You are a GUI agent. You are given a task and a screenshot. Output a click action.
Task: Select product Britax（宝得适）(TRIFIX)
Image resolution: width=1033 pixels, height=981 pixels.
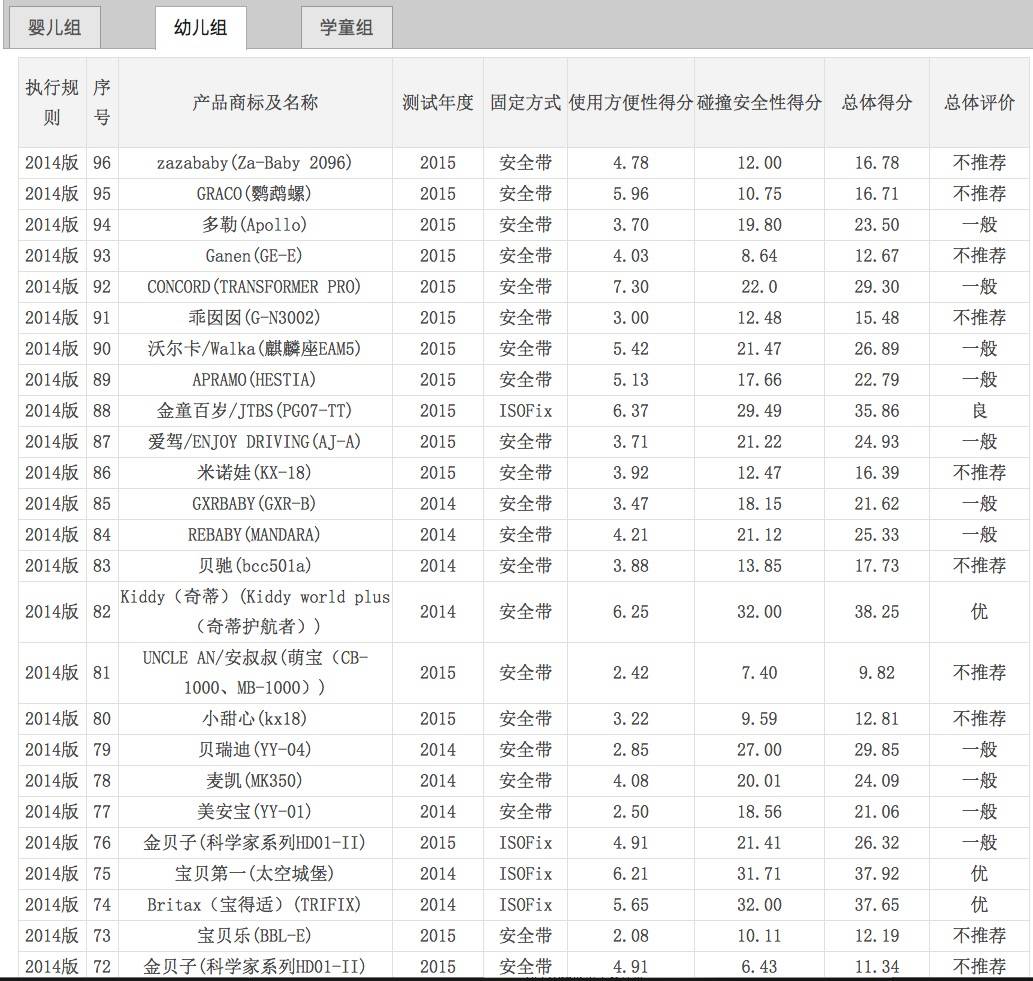255,905
